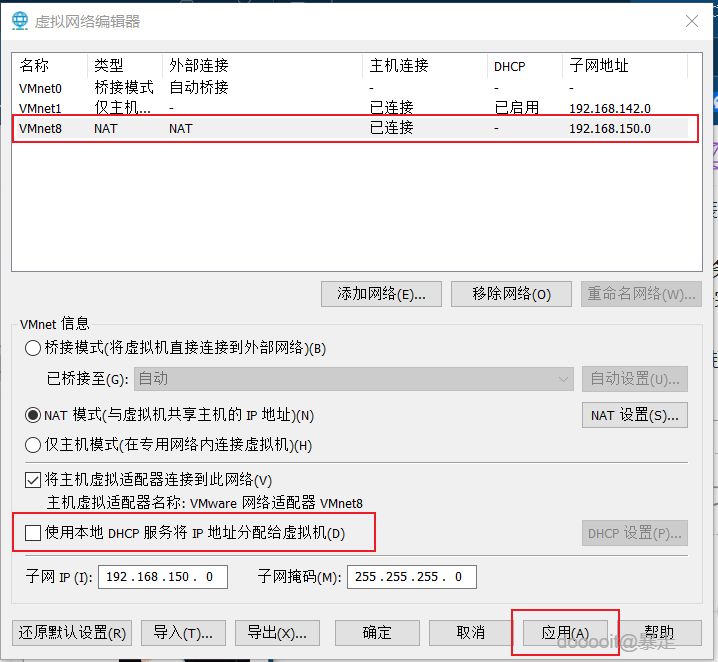Click the 外部连接 column header
This screenshot has width=718, height=662.
[262, 65]
